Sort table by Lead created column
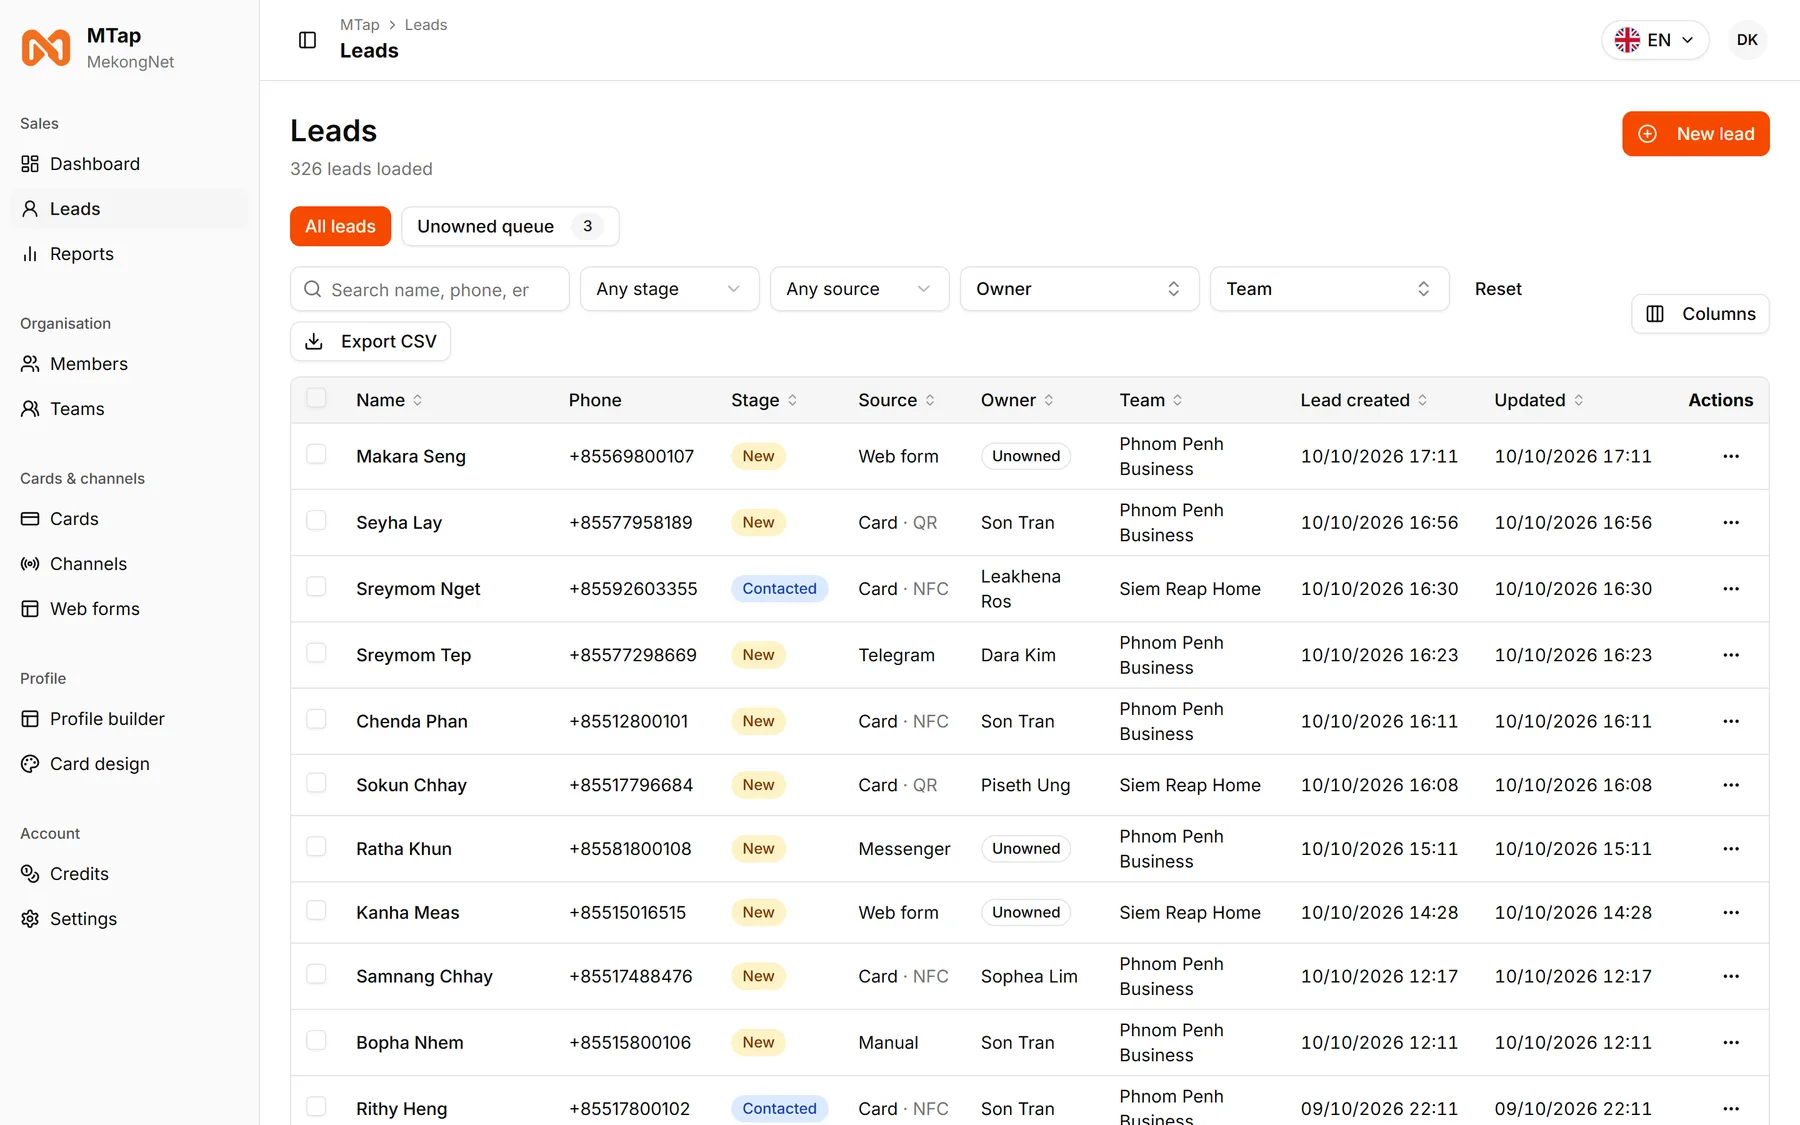Image resolution: width=1800 pixels, height=1125 pixels. click(x=1364, y=400)
